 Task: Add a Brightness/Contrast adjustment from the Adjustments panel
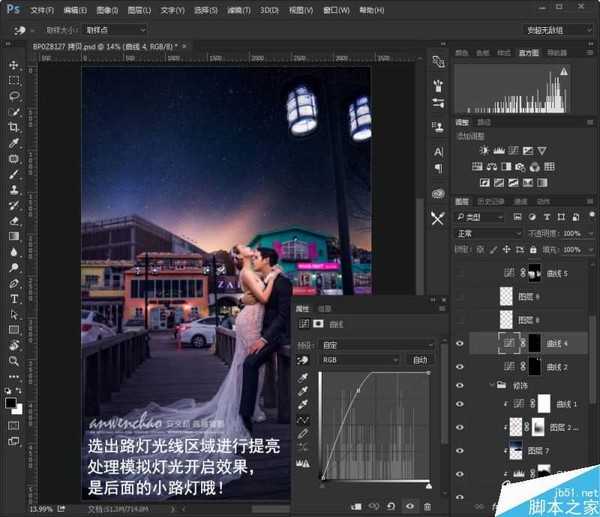tap(485, 150)
